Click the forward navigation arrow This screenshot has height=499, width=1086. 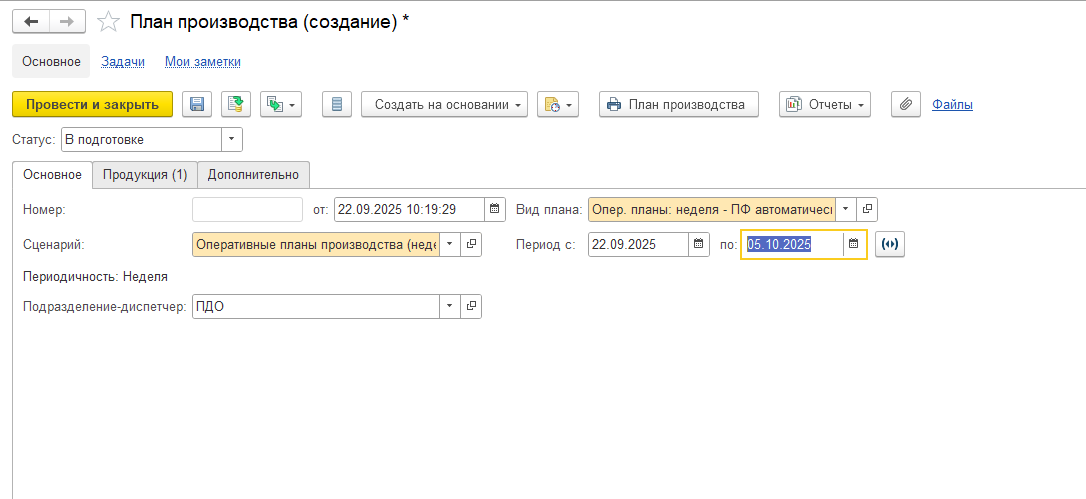click(x=67, y=22)
